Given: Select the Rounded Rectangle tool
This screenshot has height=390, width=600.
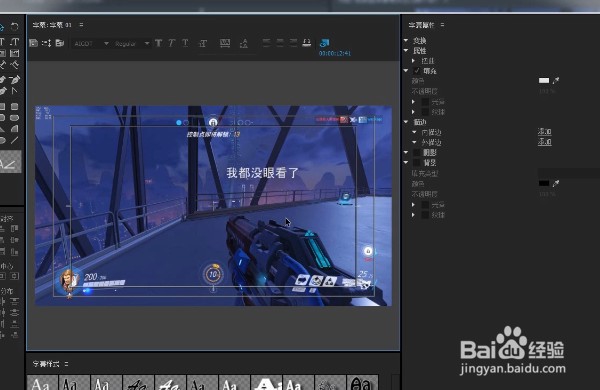Looking at the screenshot, I should (14, 117).
